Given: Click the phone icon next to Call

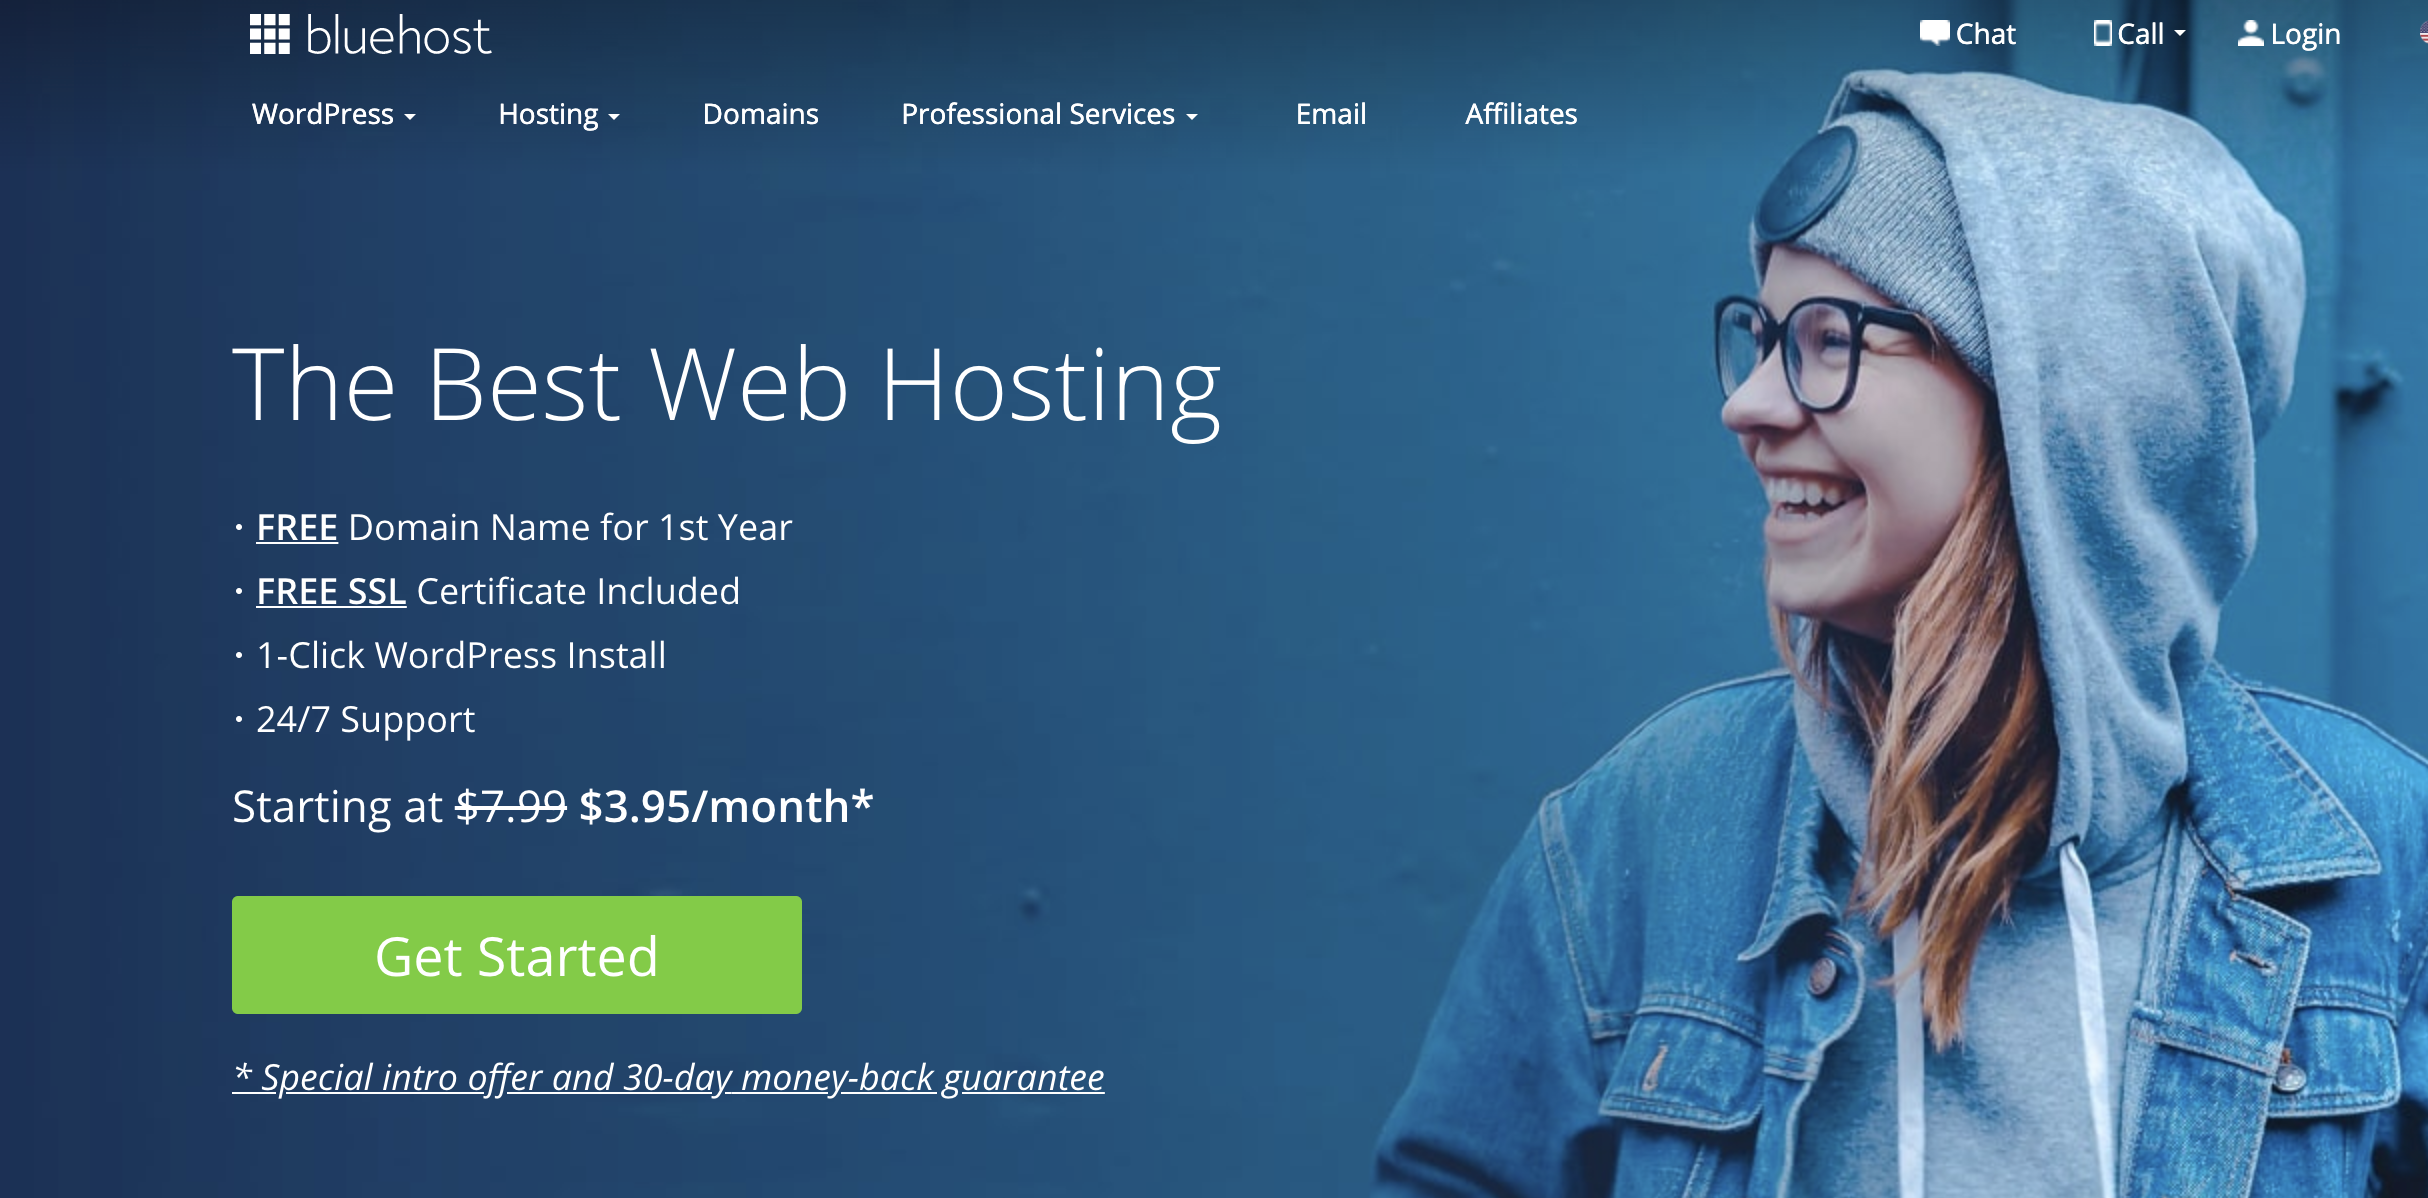Looking at the screenshot, I should pos(2103,33).
